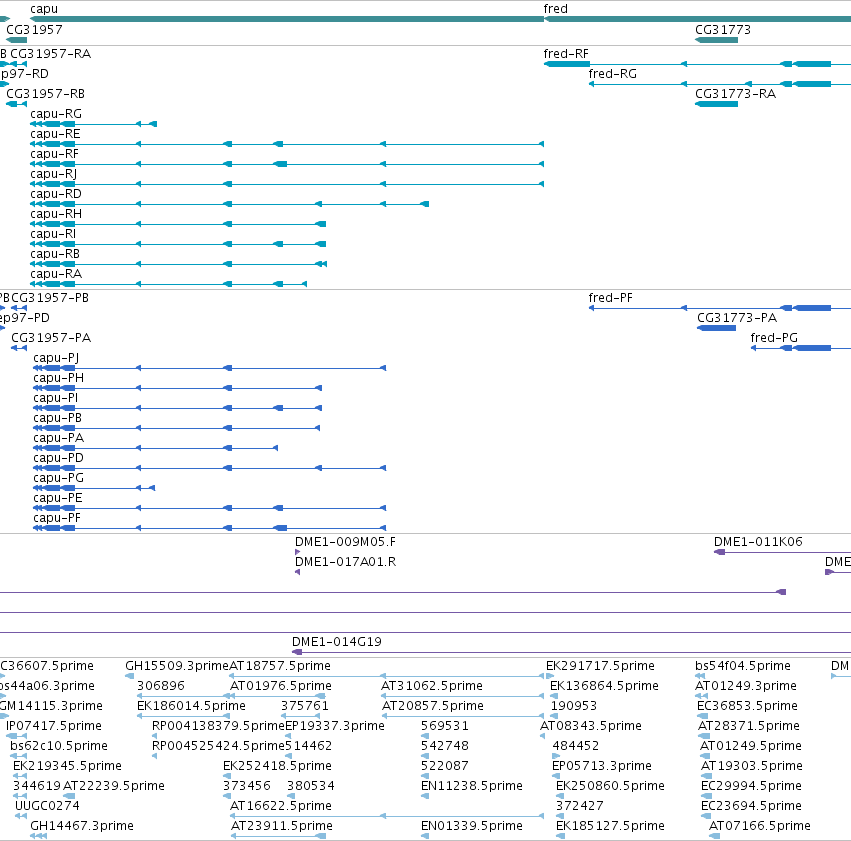Screen dimensions: 851x841
Task: Click the CG31773-RA transcript label
Action: point(735,94)
